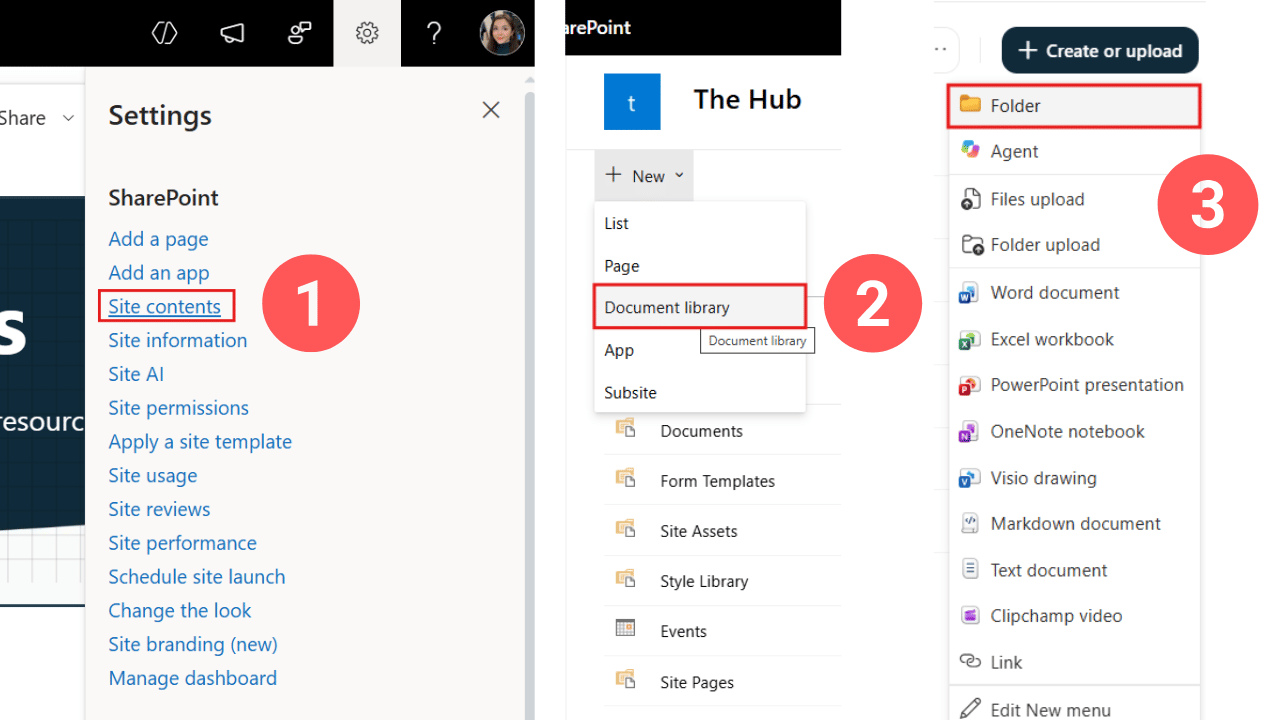This screenshot has height=720, width=1280.
Task: Click Apply a site template link
Action: 200,442
